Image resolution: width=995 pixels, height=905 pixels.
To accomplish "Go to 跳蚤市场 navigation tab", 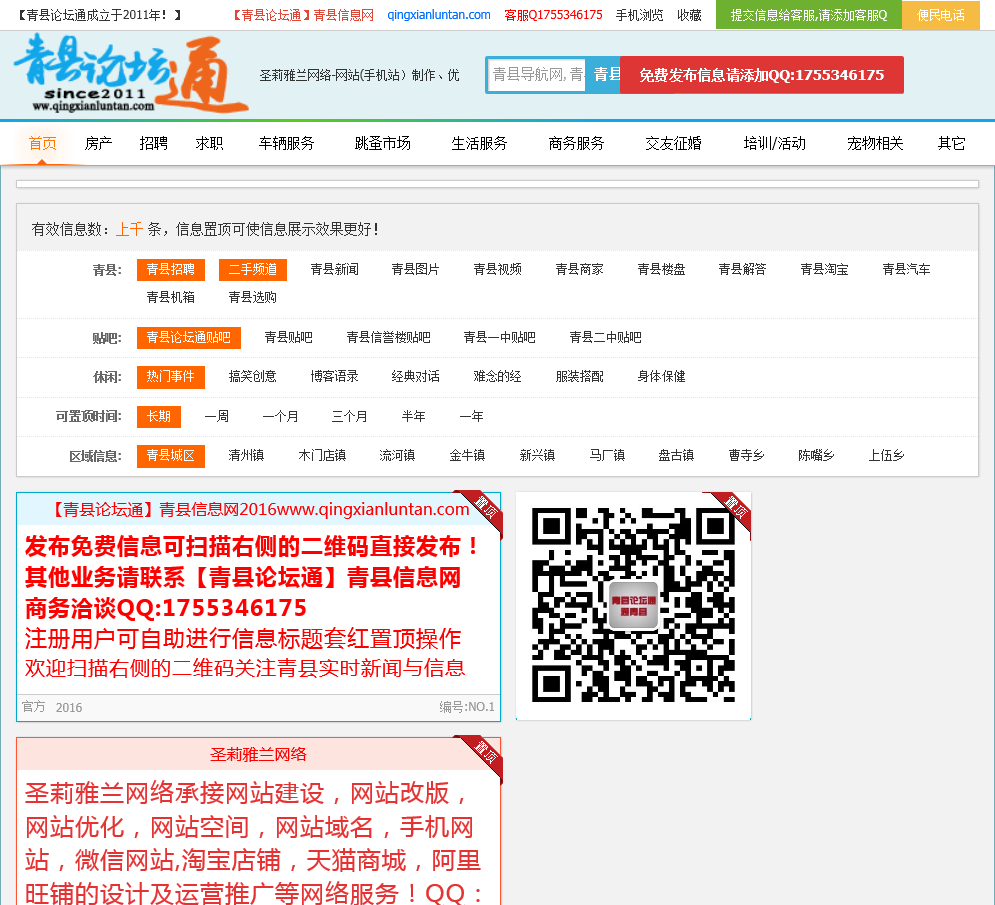I will 383,143.
